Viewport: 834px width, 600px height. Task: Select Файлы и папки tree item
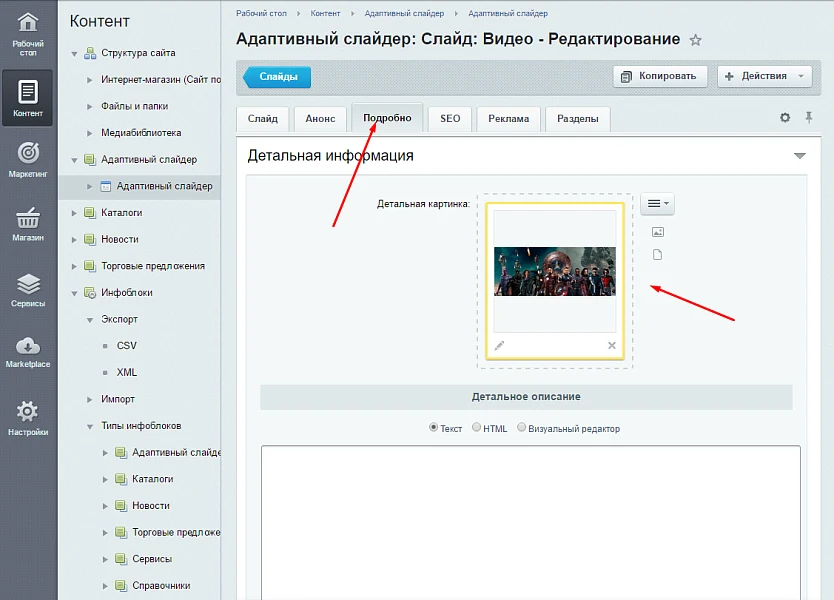tap(135, 106)
